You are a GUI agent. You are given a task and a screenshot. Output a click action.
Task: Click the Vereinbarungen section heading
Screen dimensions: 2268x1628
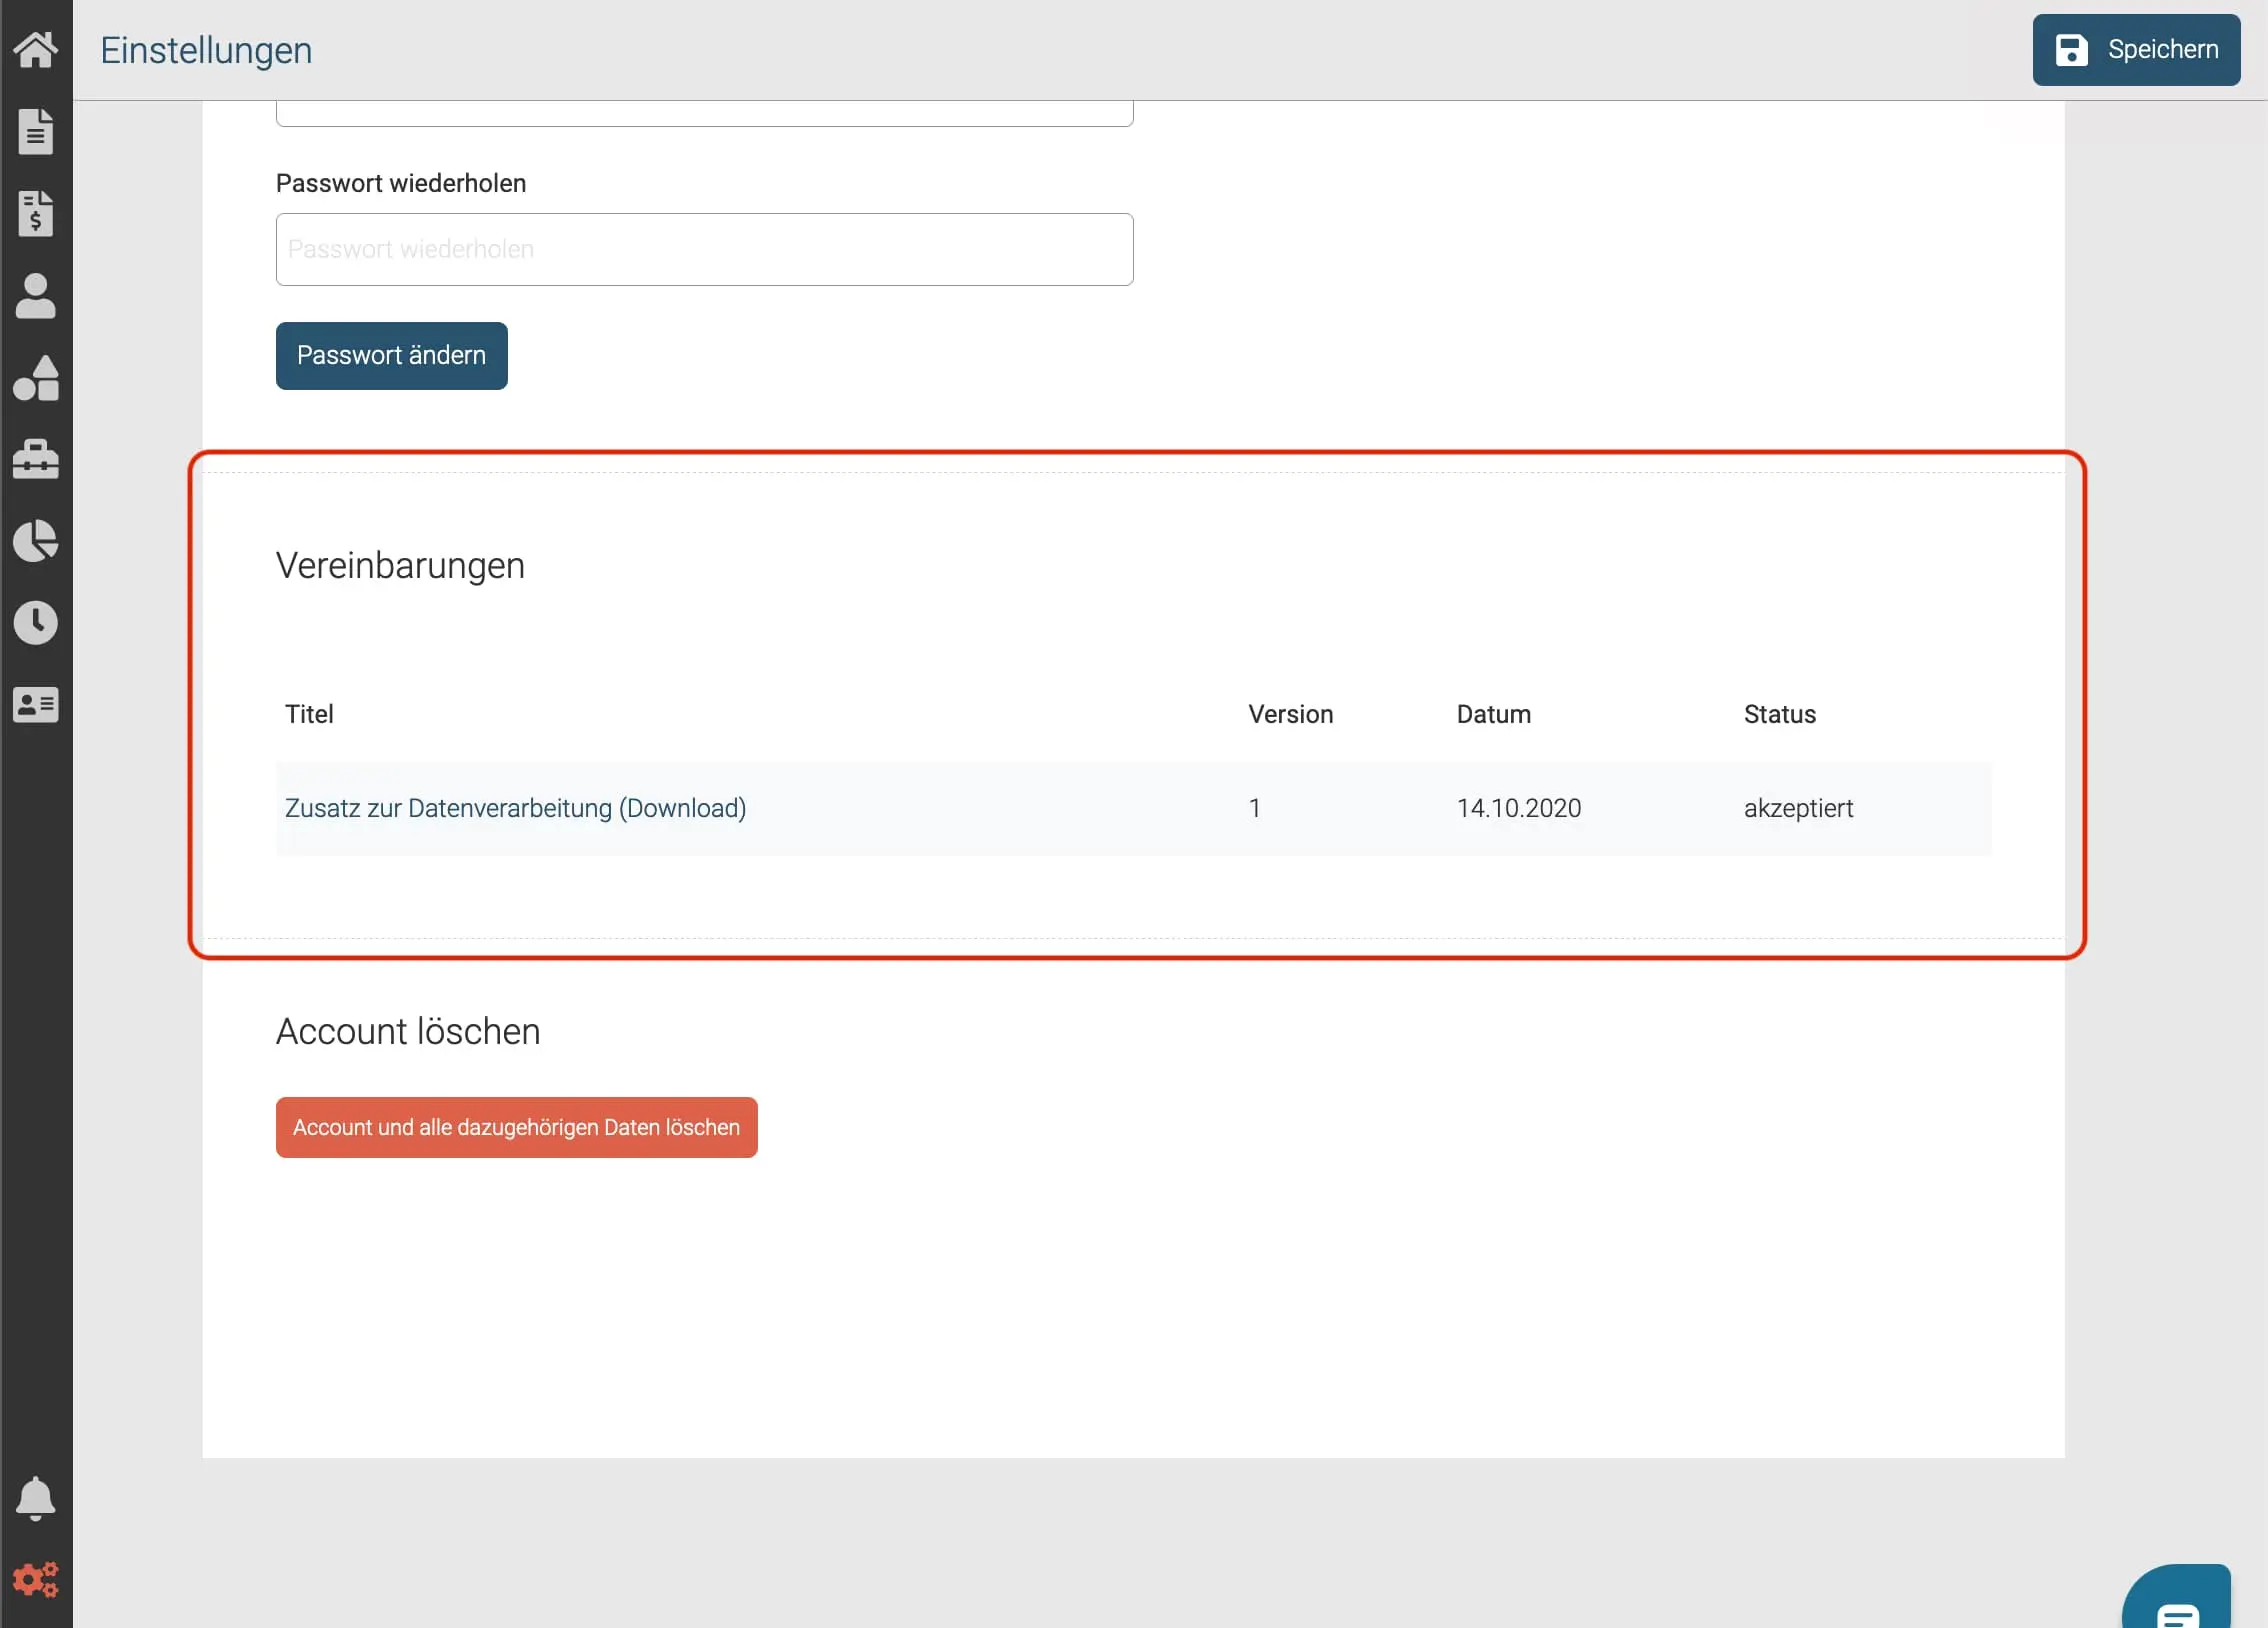tap(401, 566)
